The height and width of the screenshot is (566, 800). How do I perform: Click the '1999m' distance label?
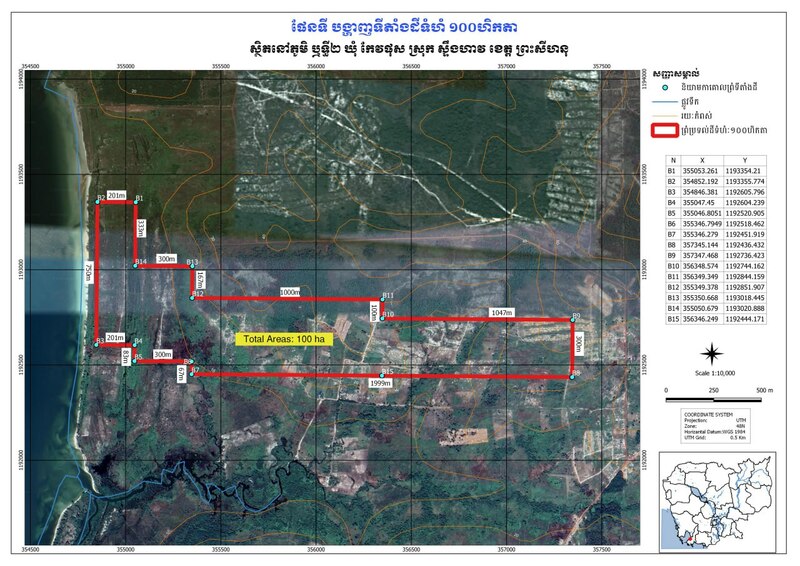(x=380, y=383)
